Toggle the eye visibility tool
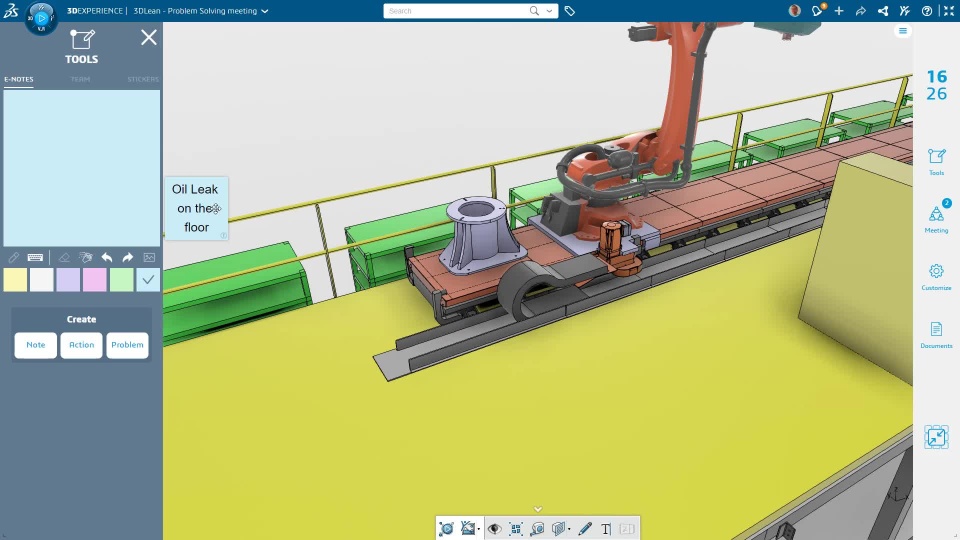This screenshot has height=540, width=960. (494, 529)
